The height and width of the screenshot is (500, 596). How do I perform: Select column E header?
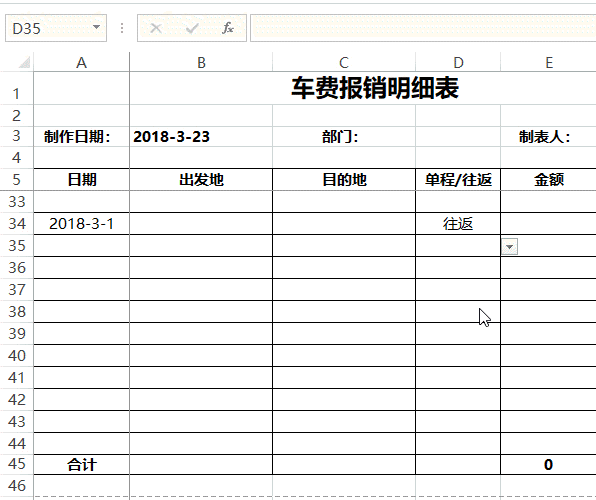(548, 62)
